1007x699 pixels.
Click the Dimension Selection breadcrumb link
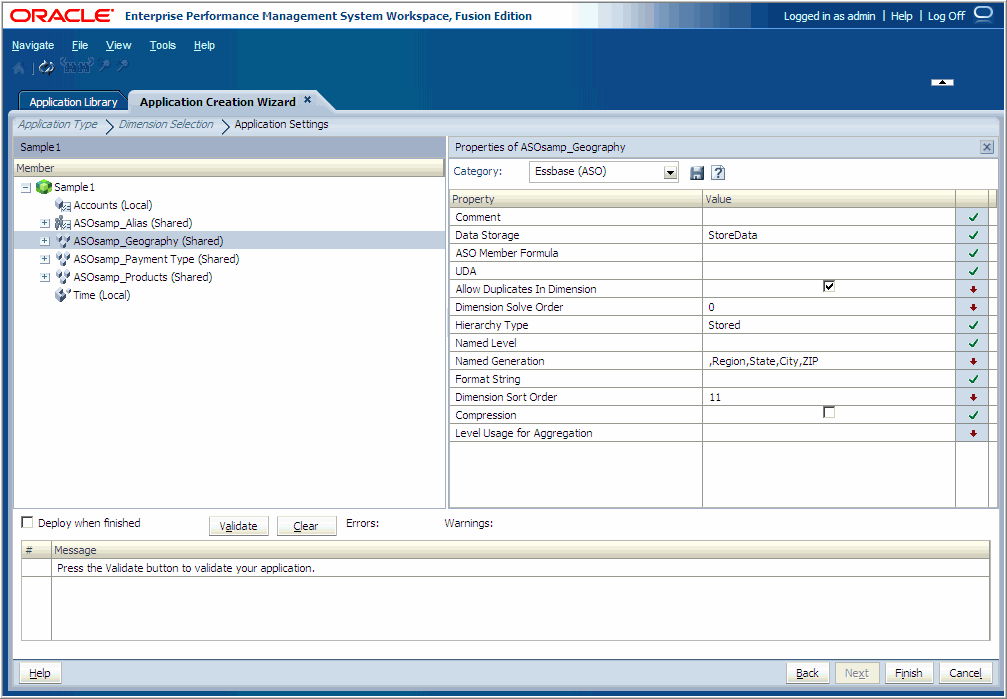click(x=165, y=124)
